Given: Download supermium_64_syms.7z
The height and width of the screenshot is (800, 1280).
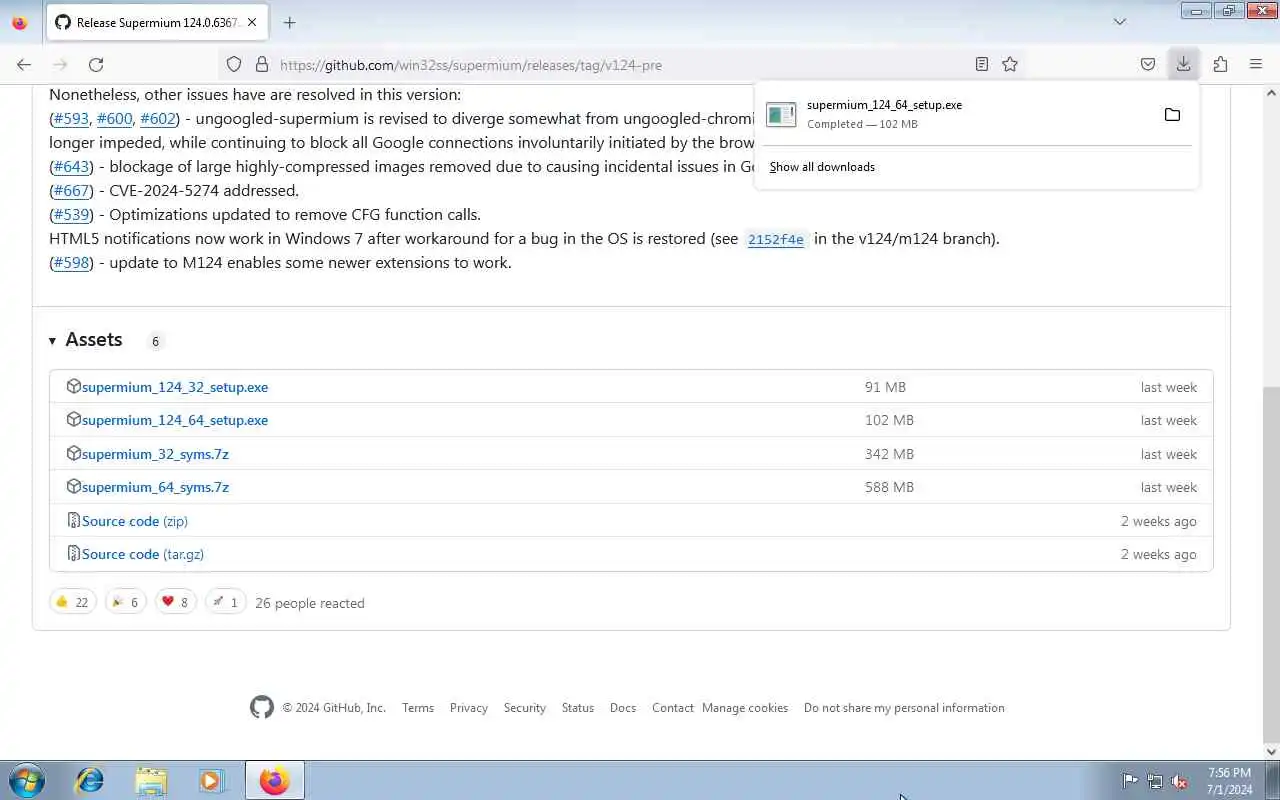Looking at the screenshot, I should (155, 487).
